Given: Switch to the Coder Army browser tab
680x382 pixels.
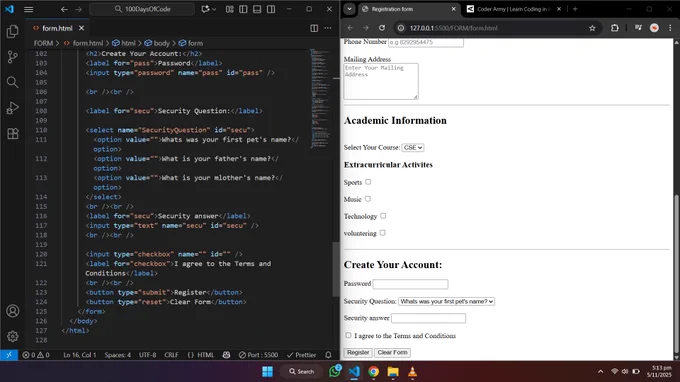Looking at the screenshot, I should coord(514,9).
